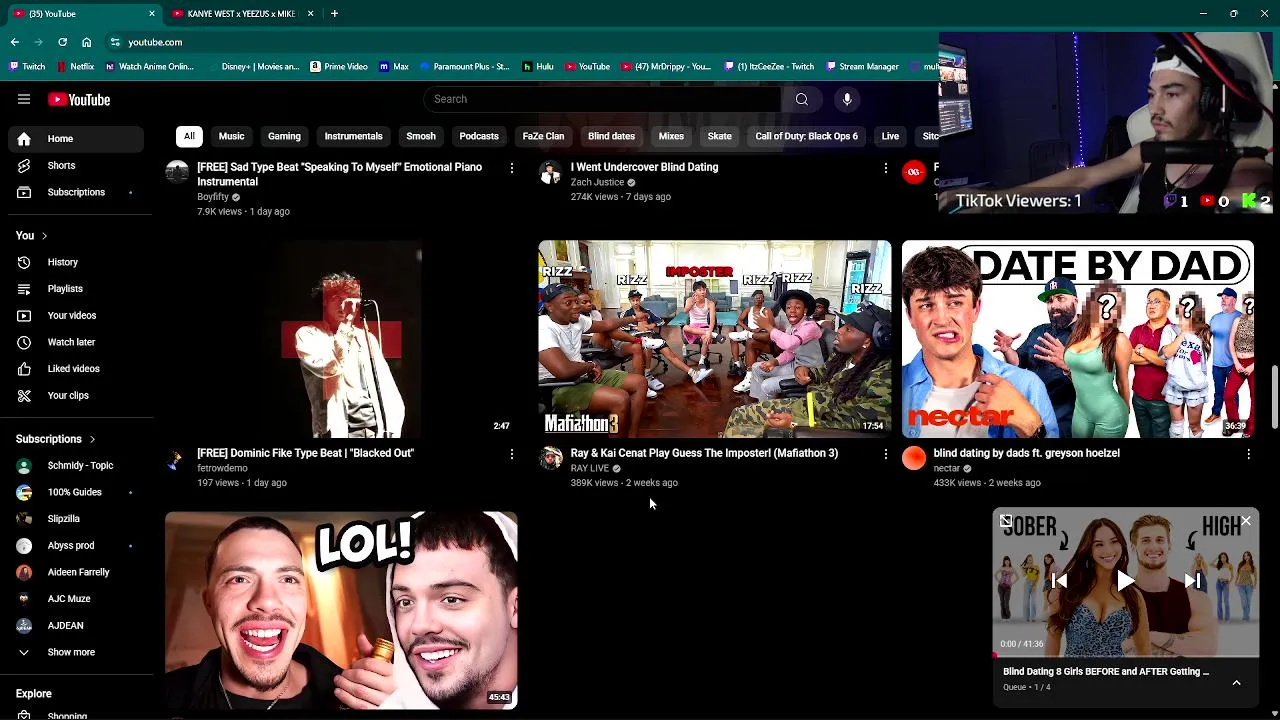
Task: Open Twitch bookmark
Action: (27, 67)
